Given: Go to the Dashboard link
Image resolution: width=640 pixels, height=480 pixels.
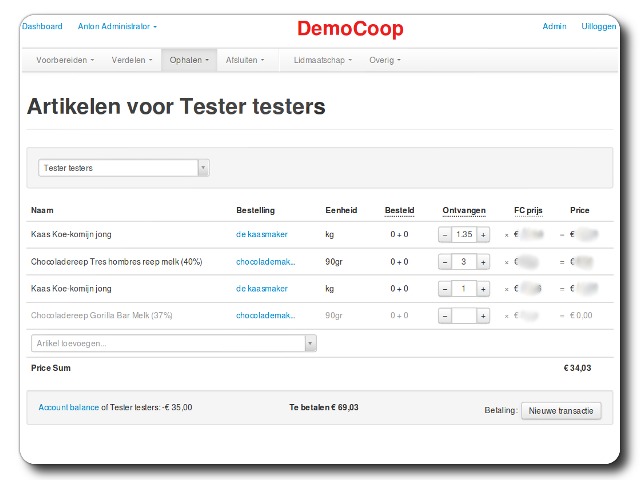Looking at the screenshot, I should tap(42, 26).
